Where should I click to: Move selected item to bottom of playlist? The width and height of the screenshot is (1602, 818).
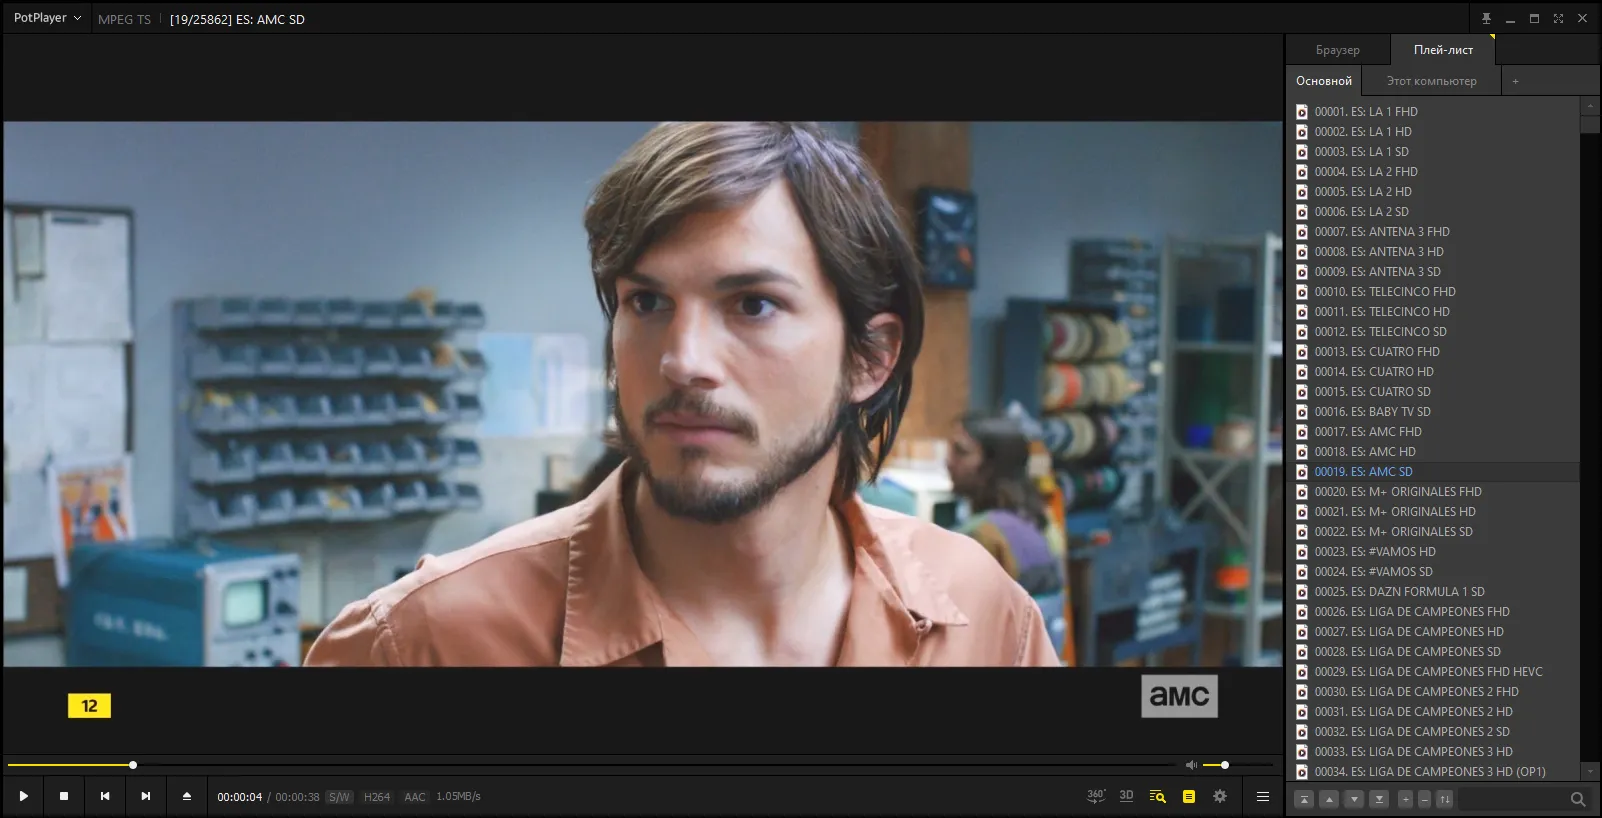point(1379,799)
